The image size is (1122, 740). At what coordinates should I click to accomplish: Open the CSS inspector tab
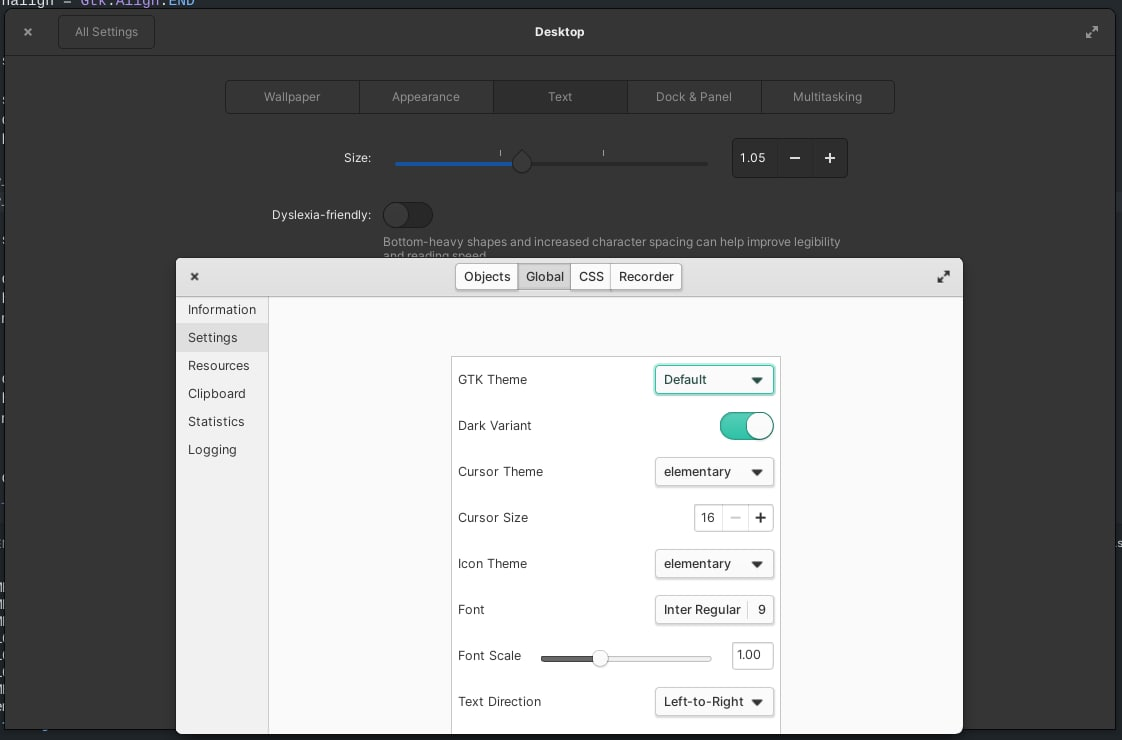coord(591,277)
